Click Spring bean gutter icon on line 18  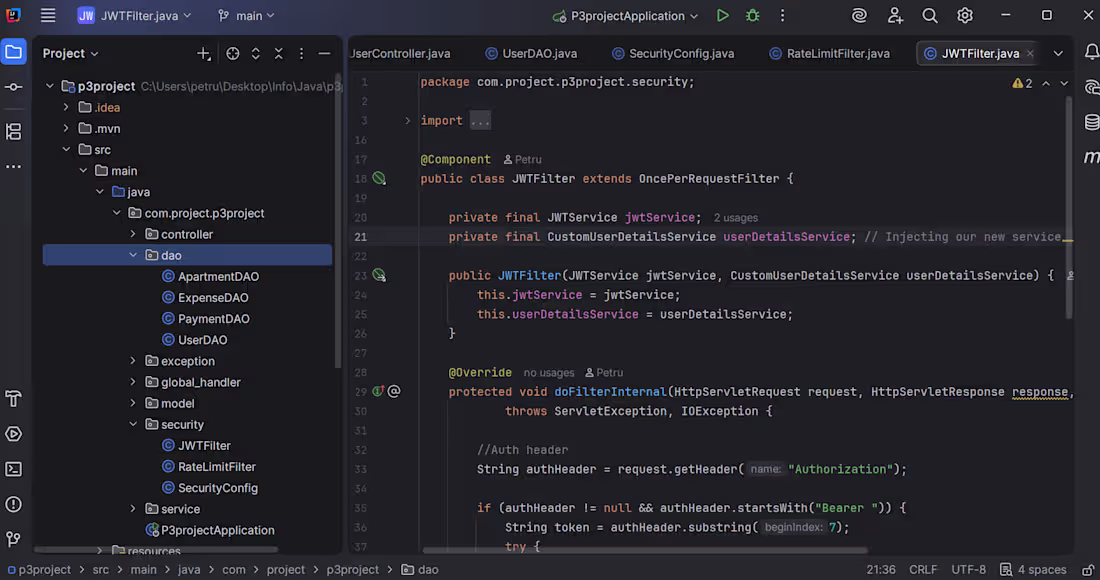click(x=379, y=178)
